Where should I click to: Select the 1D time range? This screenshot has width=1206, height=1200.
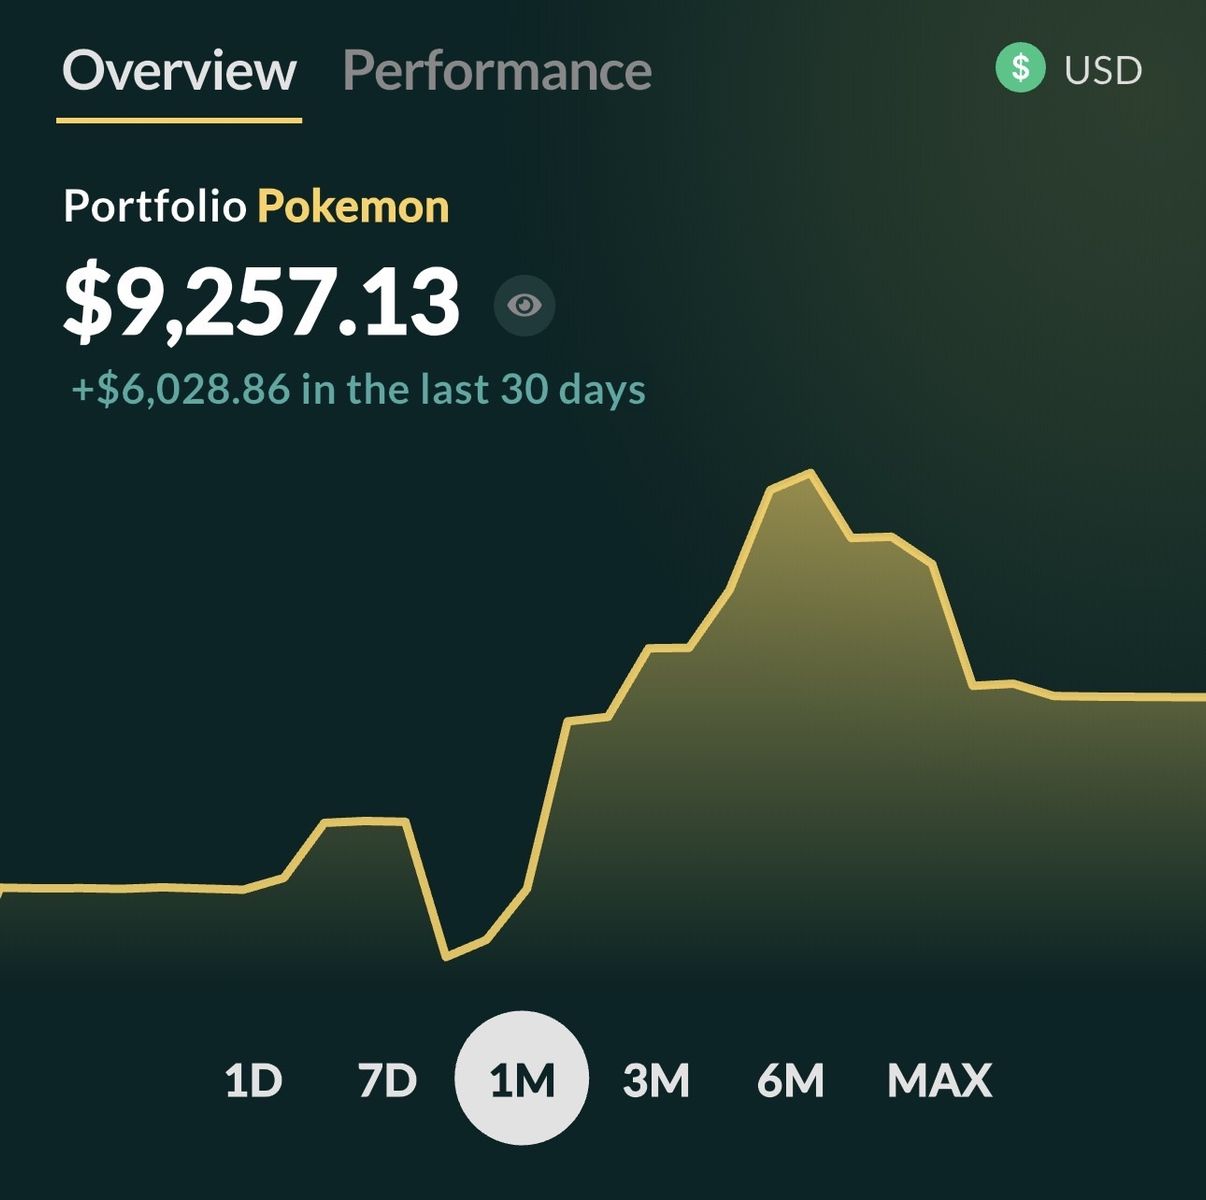pos(253,1080)
